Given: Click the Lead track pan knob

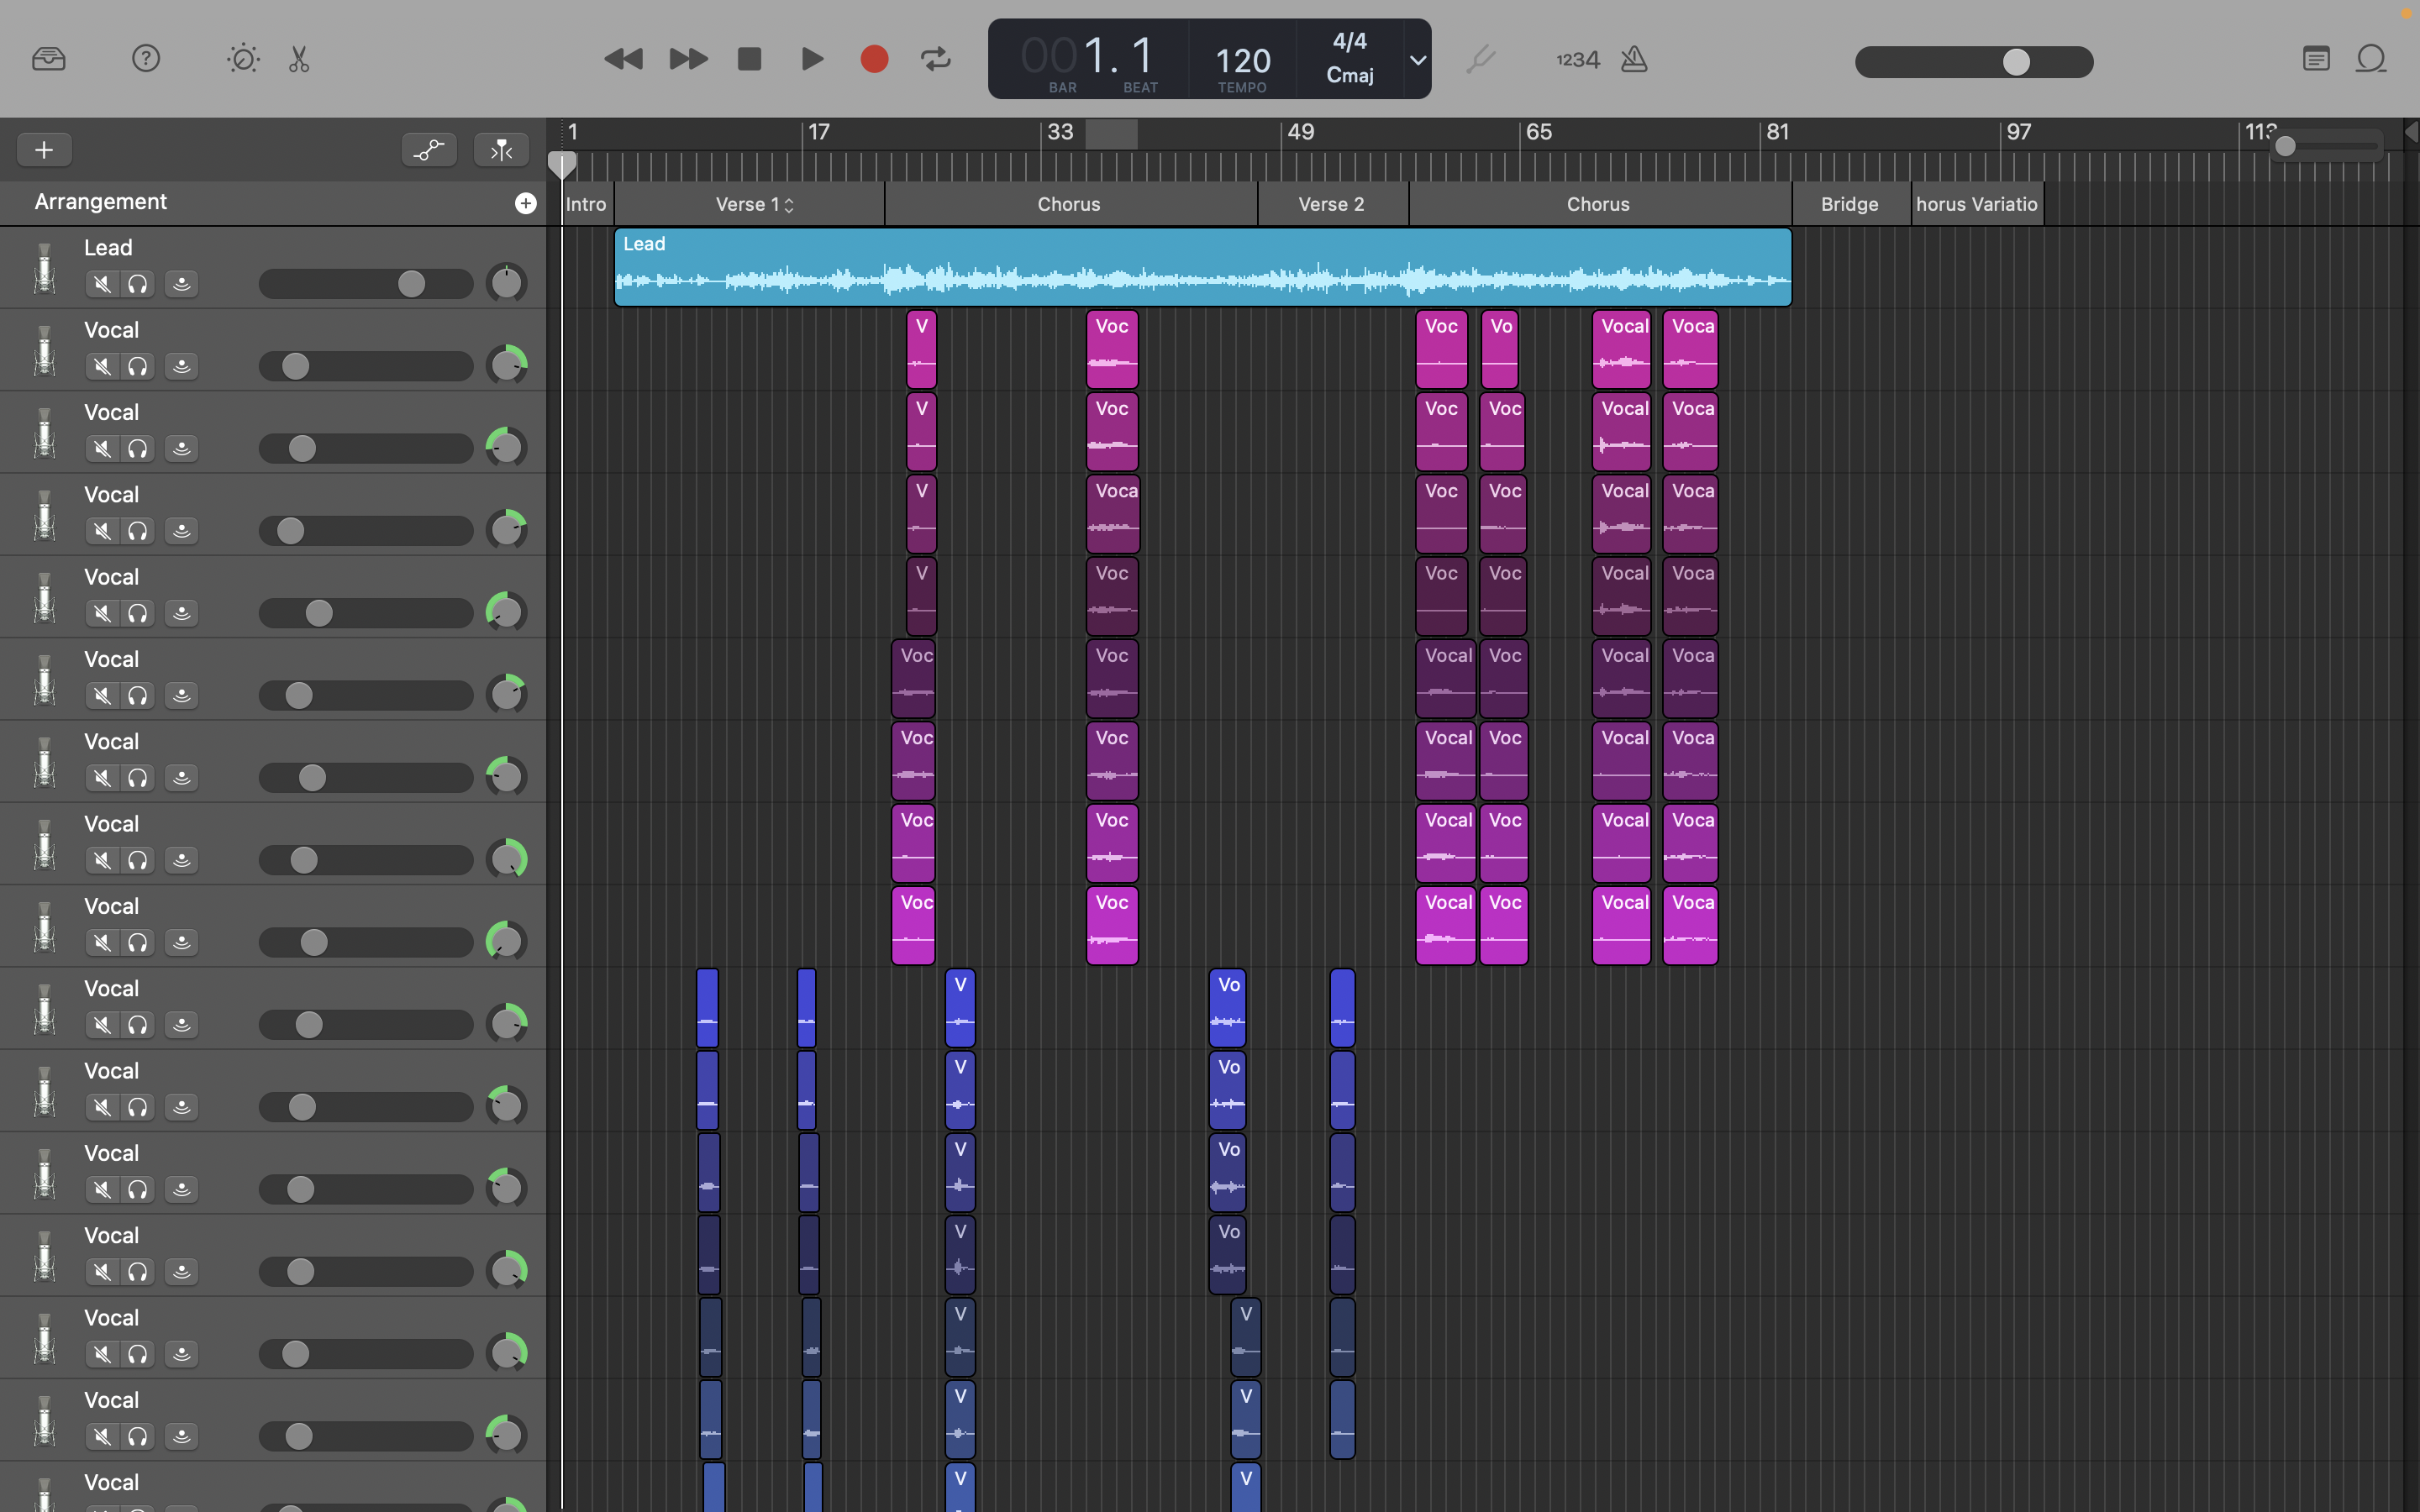Looking at the screenshot, I should 506,283.
